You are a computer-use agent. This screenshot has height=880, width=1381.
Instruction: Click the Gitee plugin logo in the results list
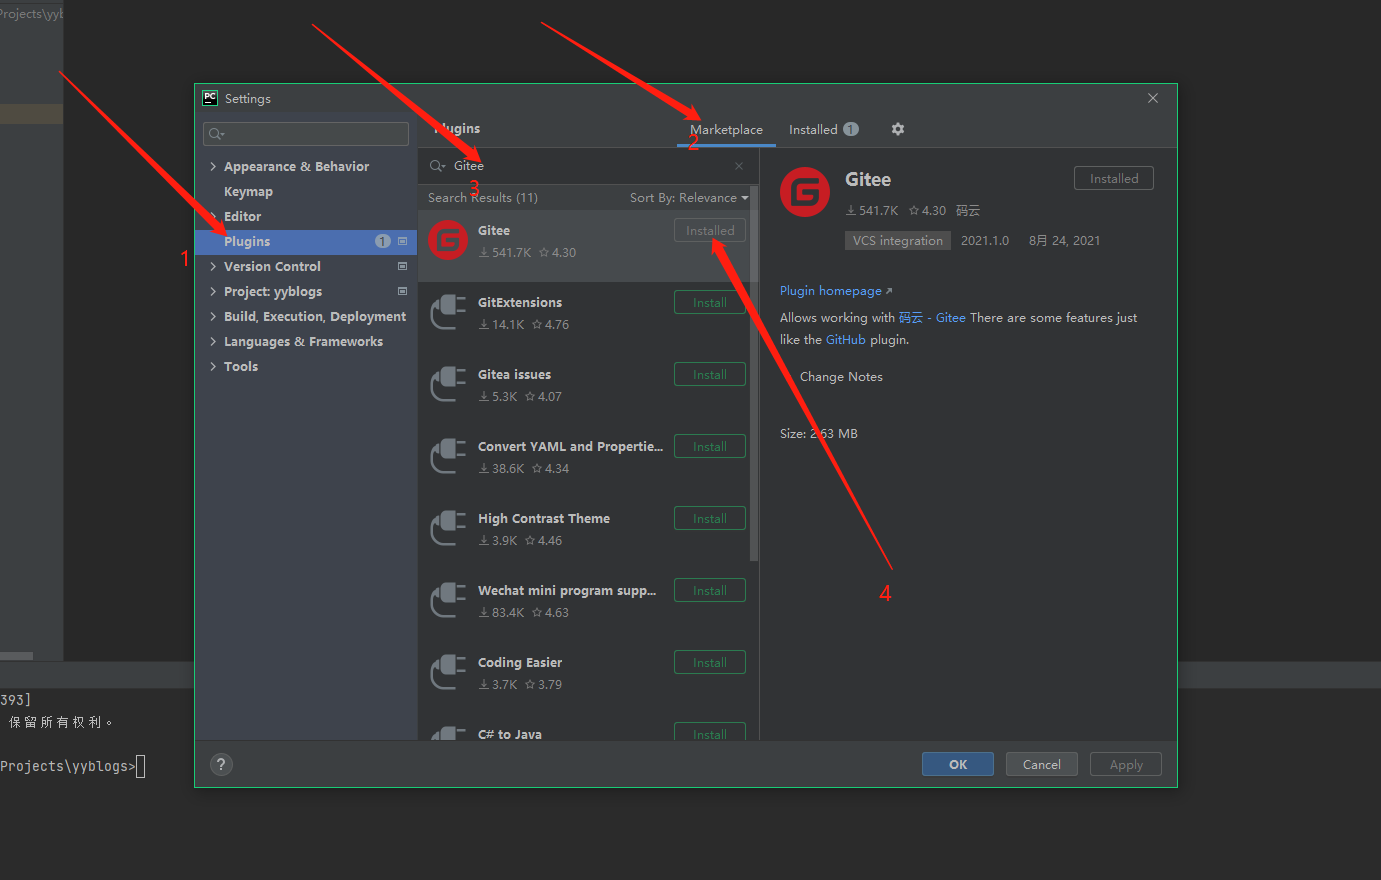(x=447, y=240)
